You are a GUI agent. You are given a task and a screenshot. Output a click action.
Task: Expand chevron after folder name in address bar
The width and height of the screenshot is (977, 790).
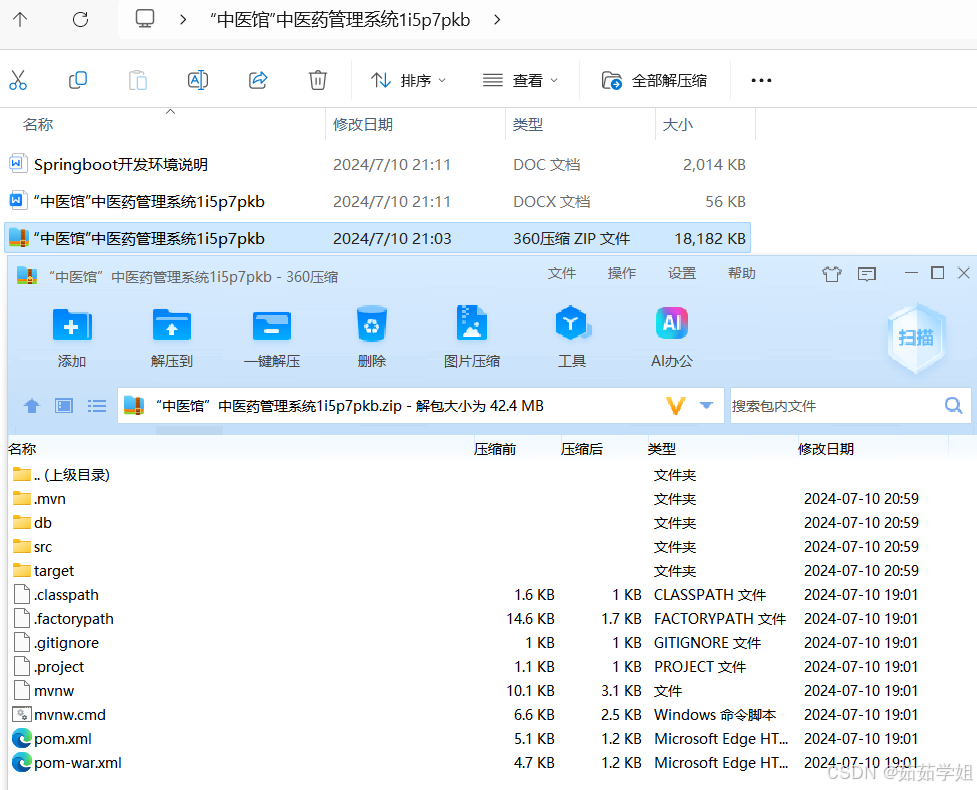coord(497,20)
